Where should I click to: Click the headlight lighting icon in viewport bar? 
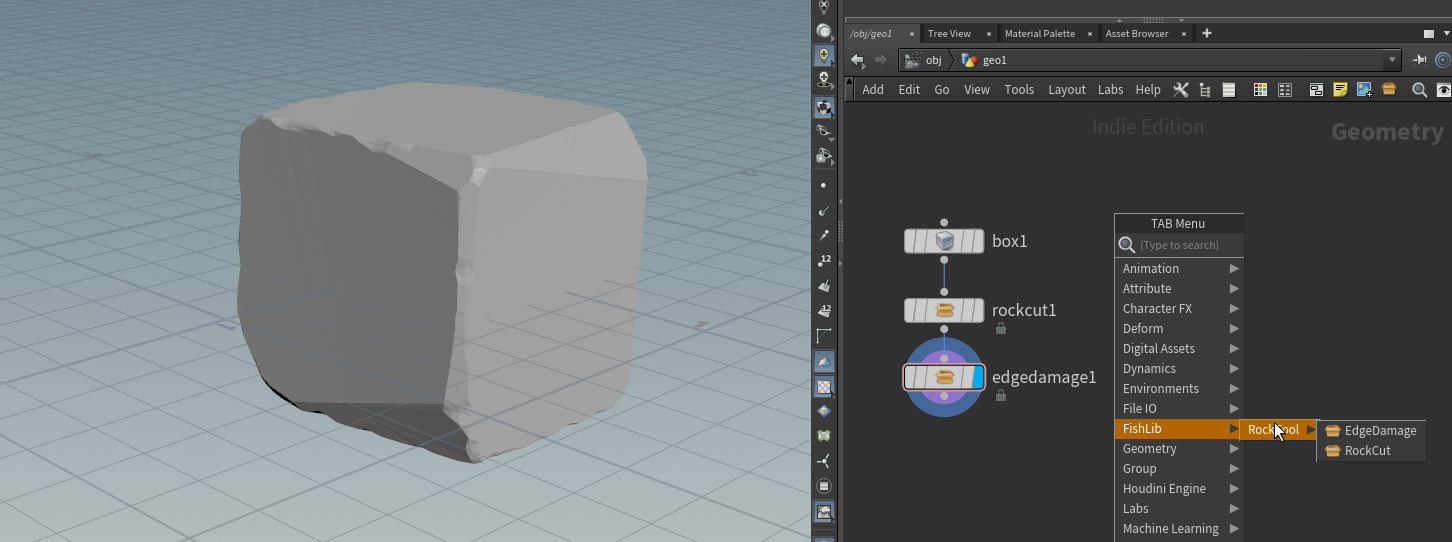824,55
